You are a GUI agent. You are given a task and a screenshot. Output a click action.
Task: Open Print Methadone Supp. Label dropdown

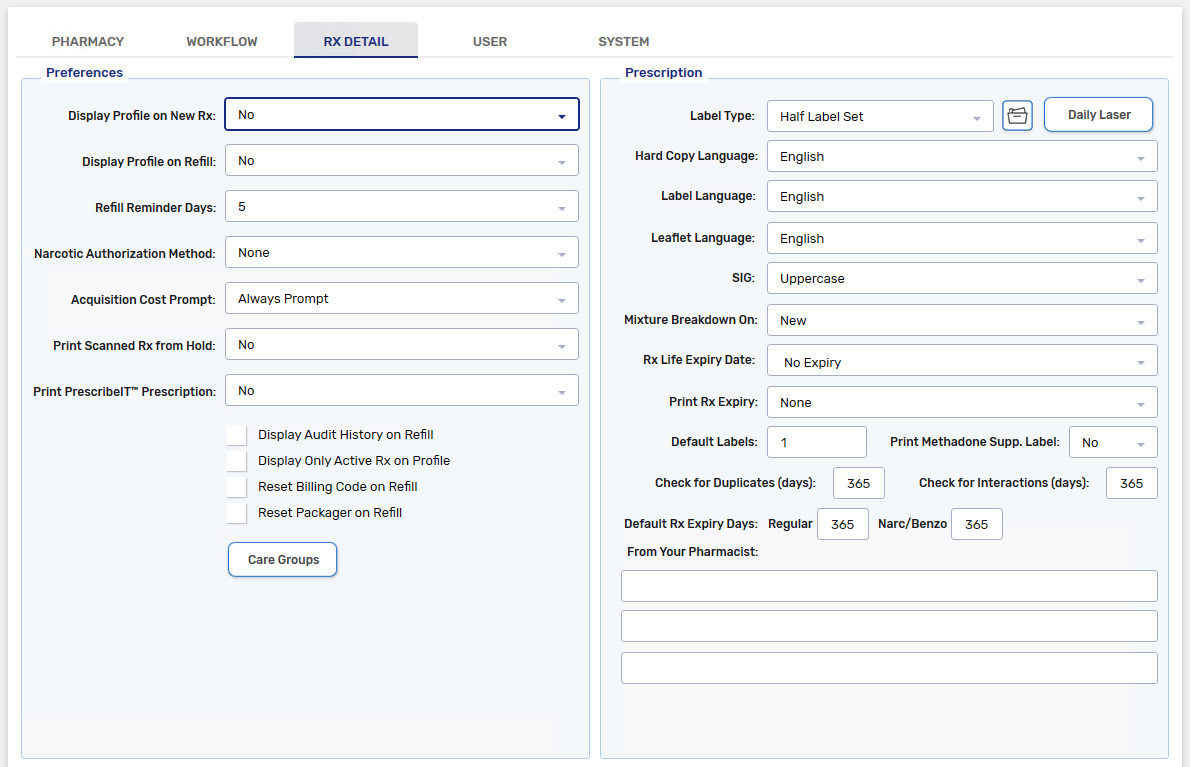tap(1112, 442)
